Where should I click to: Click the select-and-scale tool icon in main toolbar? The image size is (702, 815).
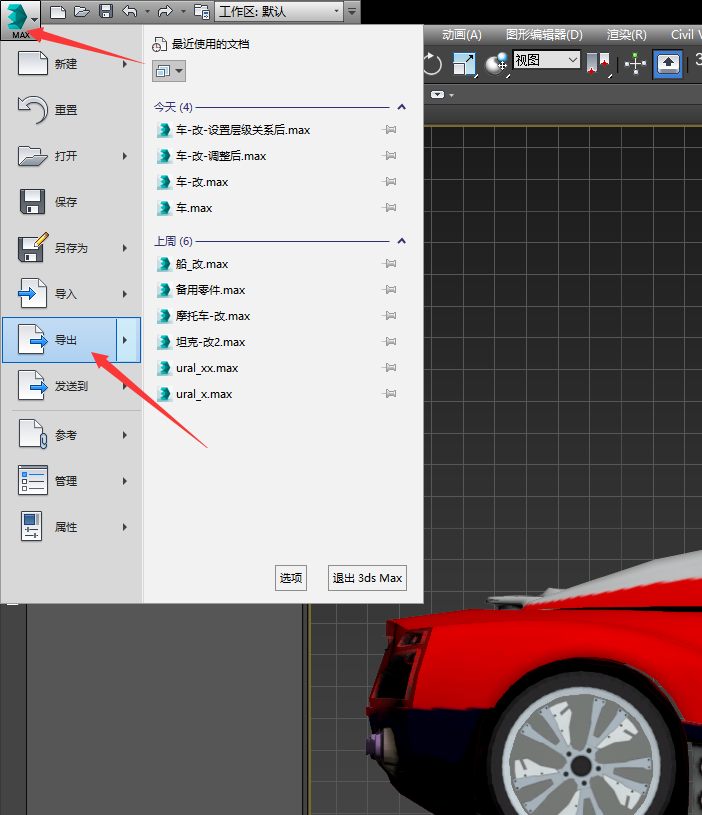(x=465, y=63)
